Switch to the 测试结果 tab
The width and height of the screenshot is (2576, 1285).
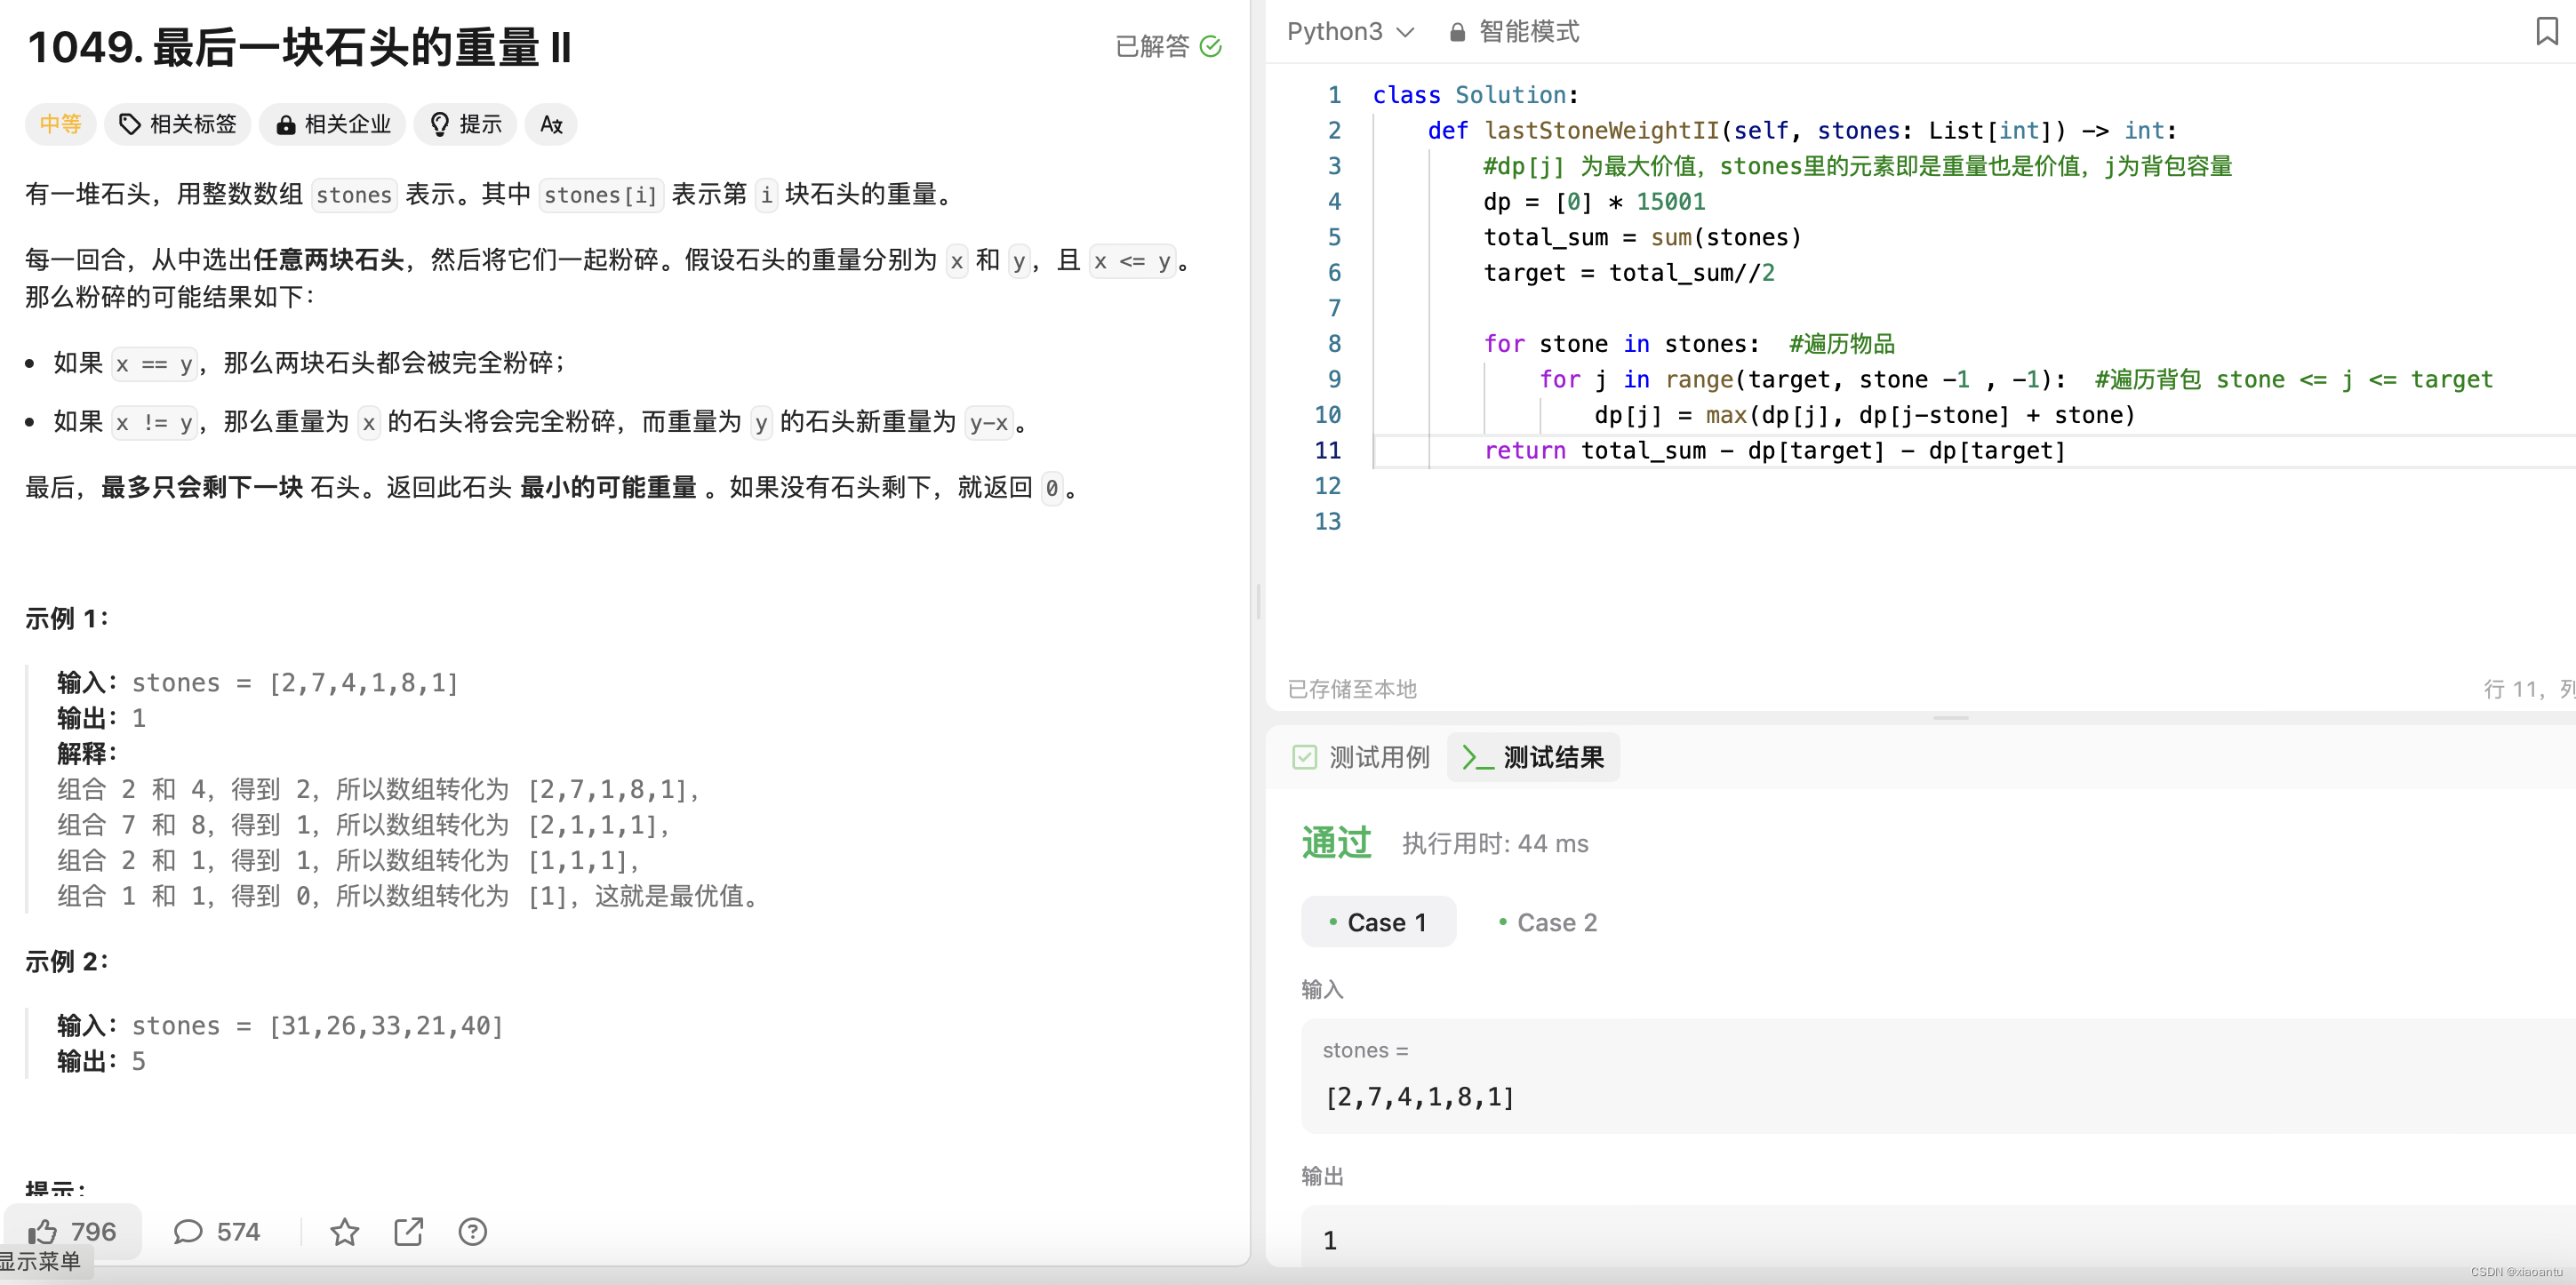(1533, 757)
